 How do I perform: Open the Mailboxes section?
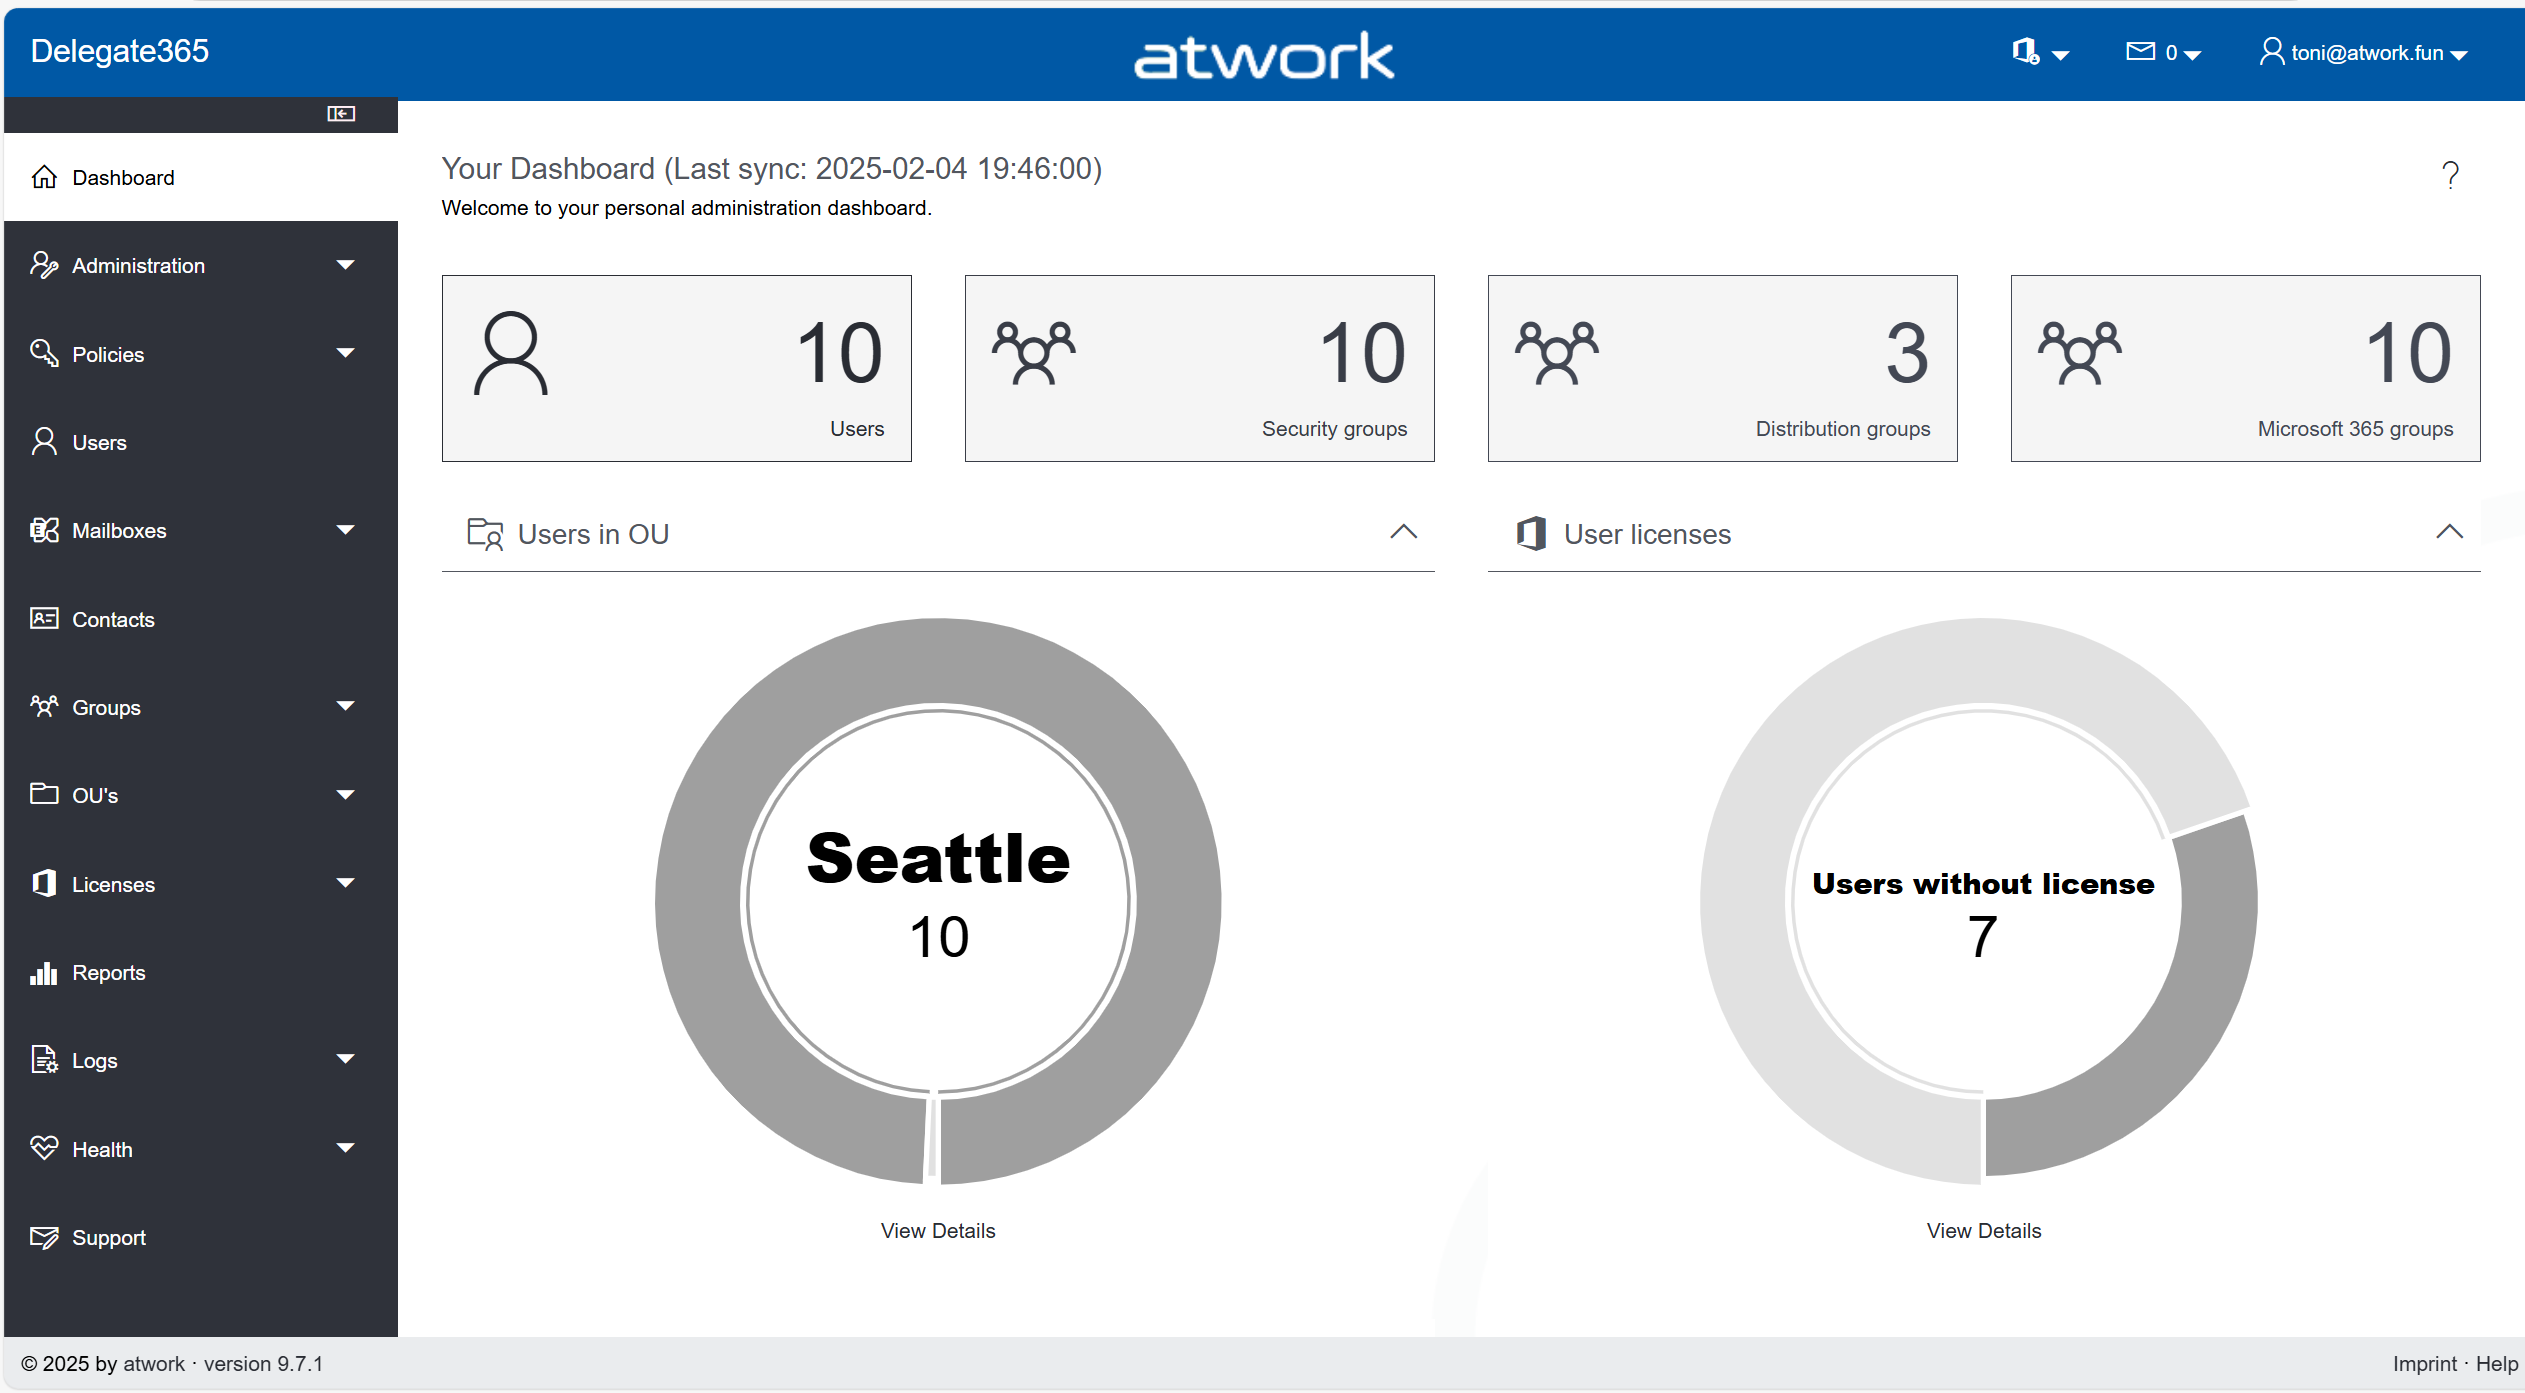click(x=120, y=530)
